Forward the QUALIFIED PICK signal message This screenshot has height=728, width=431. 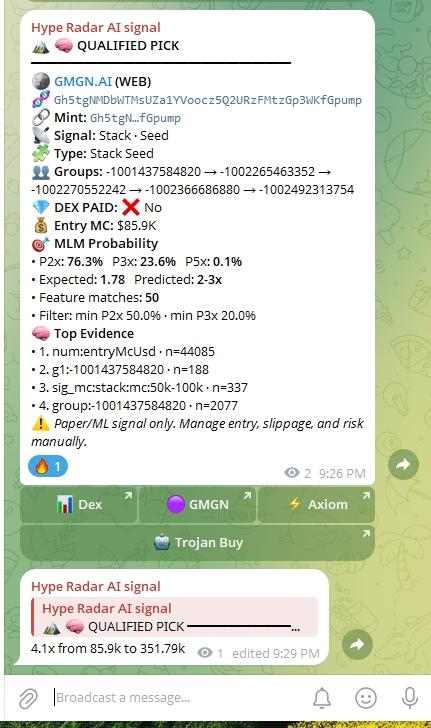[x=403, y=464]
